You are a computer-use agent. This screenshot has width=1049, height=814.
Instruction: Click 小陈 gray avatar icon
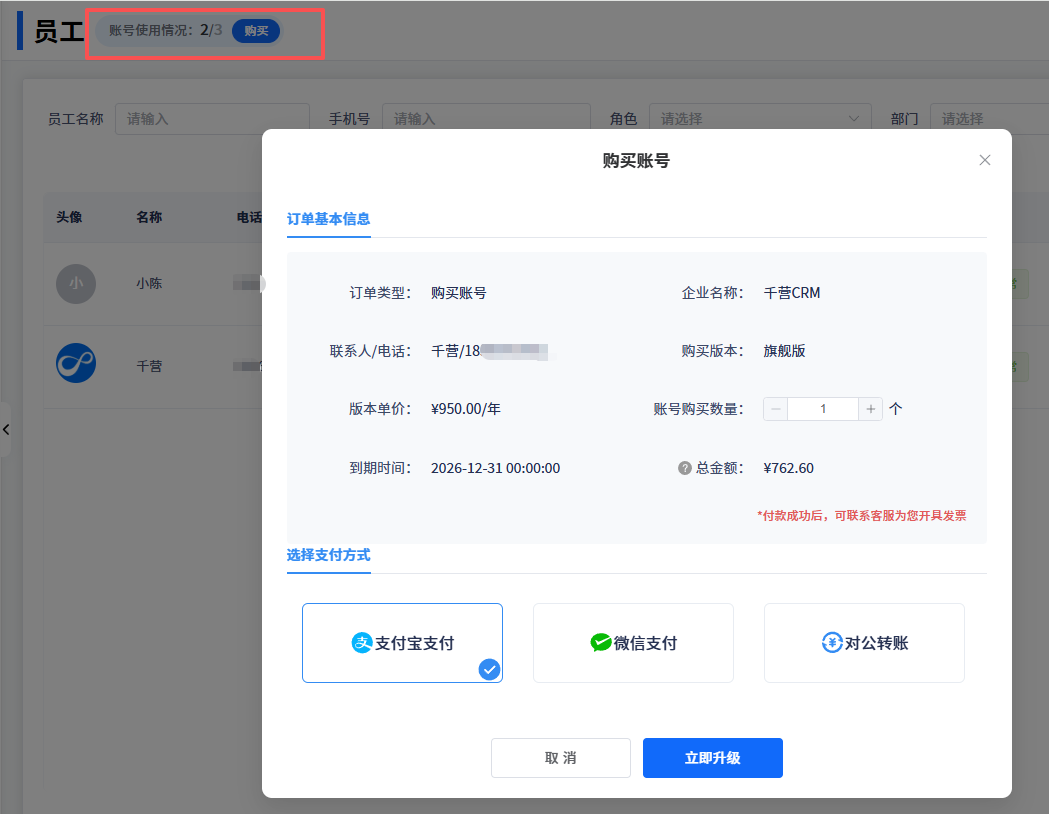(x=76, y=284)
